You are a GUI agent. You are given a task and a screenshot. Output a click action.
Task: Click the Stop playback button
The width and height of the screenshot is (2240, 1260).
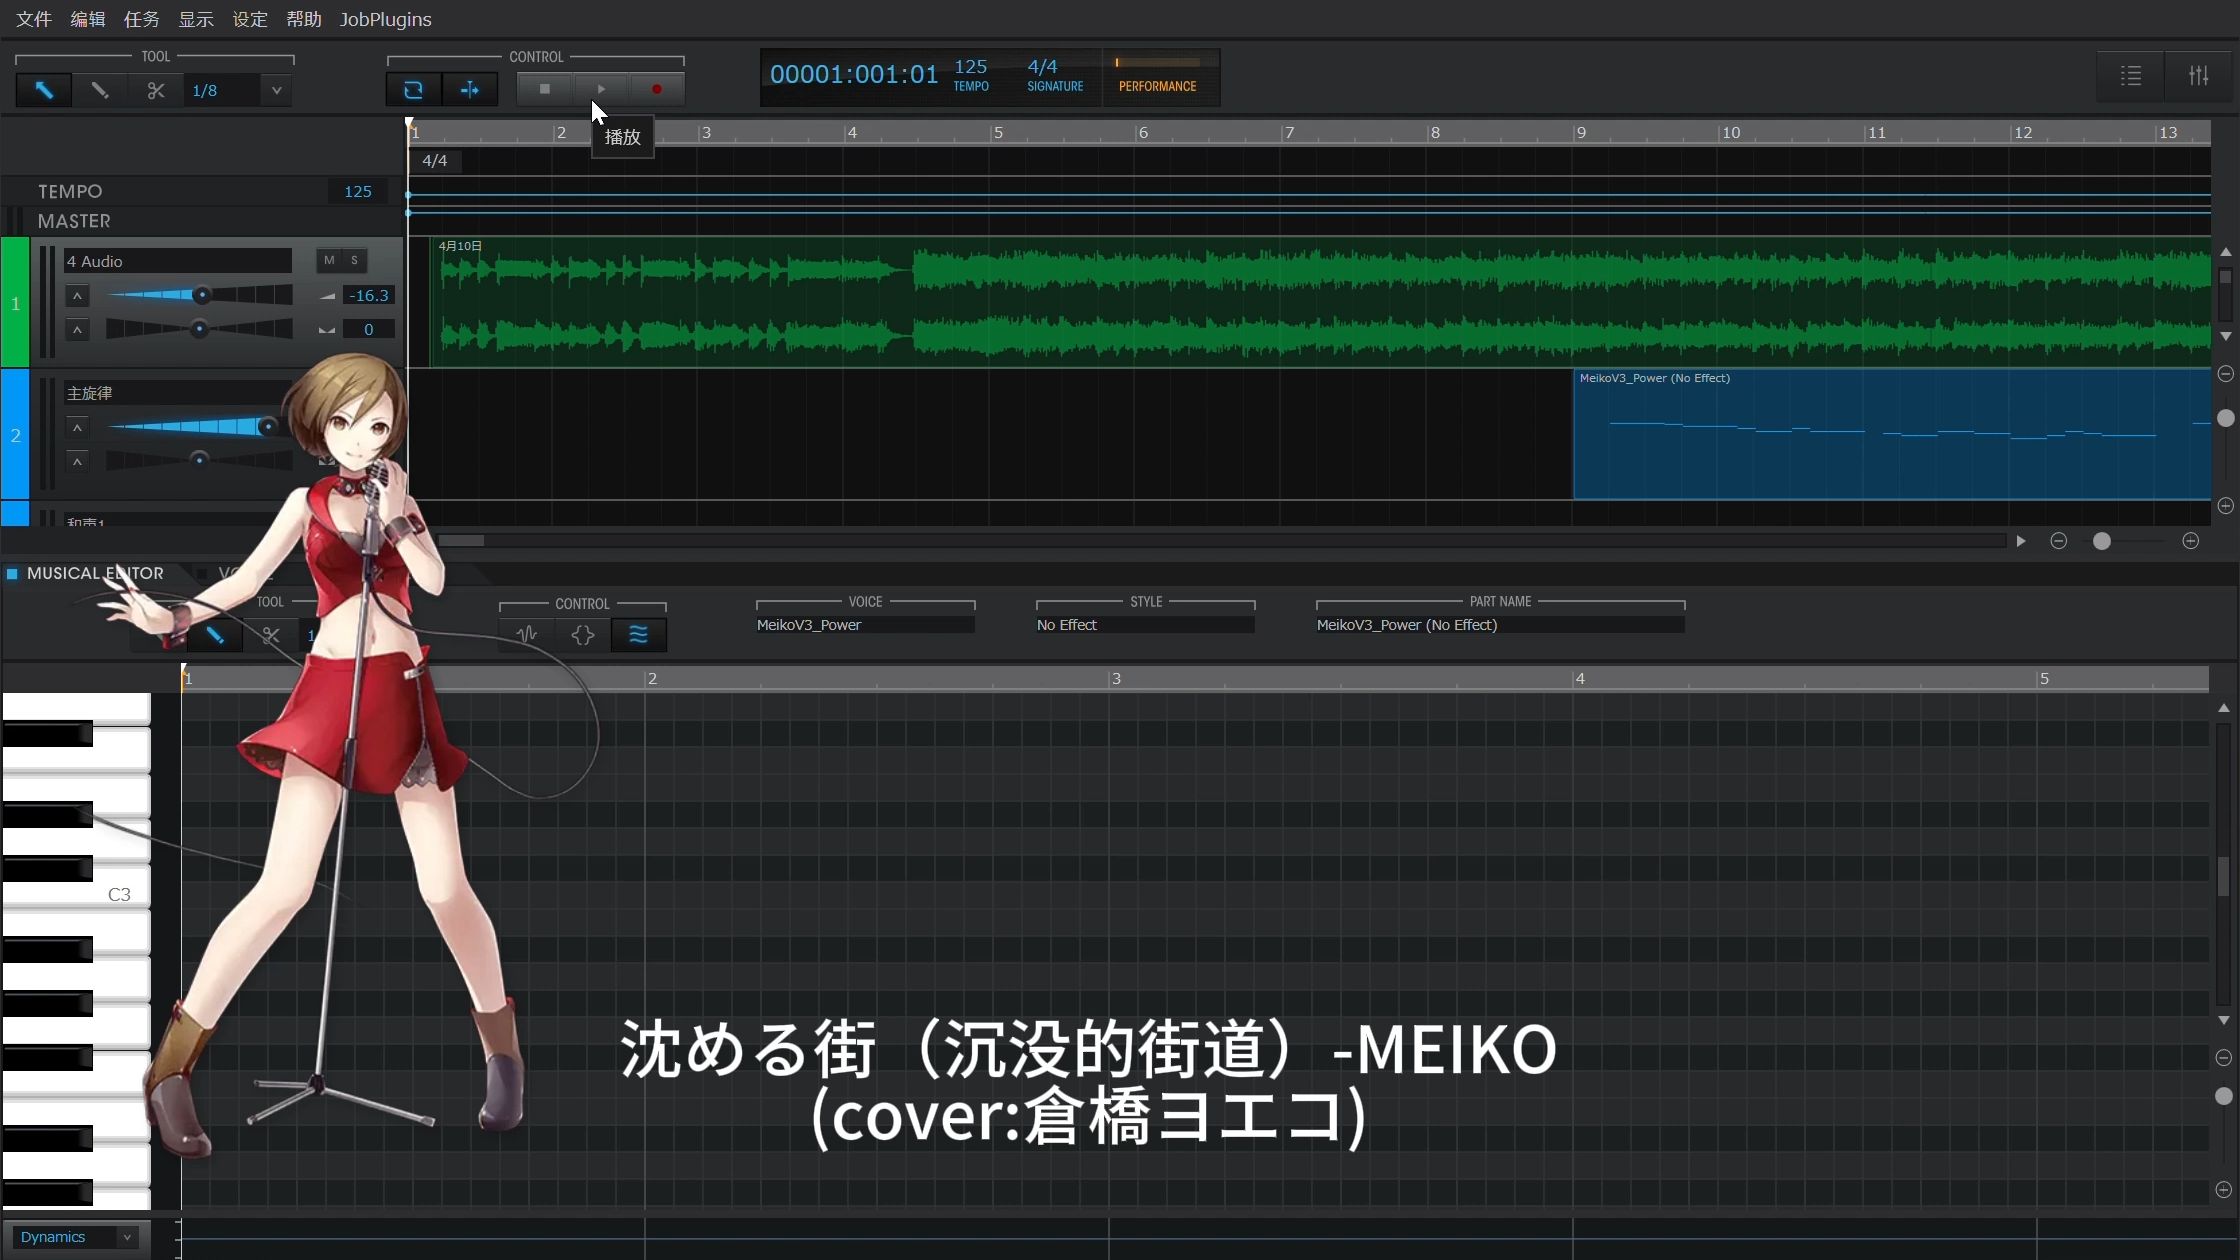pyautogui.click(x=545, y=89)
